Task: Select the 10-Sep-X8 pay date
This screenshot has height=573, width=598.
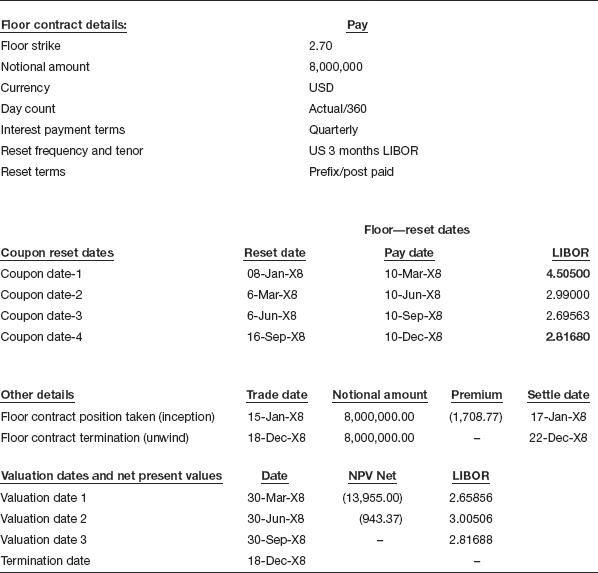Action: click(413, 316)
